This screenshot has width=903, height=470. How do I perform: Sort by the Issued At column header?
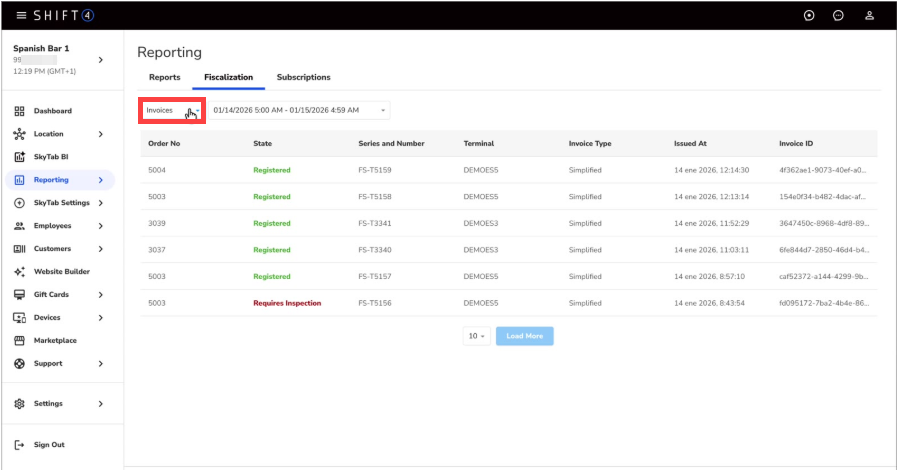pyautogui.click(x=691, y=143)
